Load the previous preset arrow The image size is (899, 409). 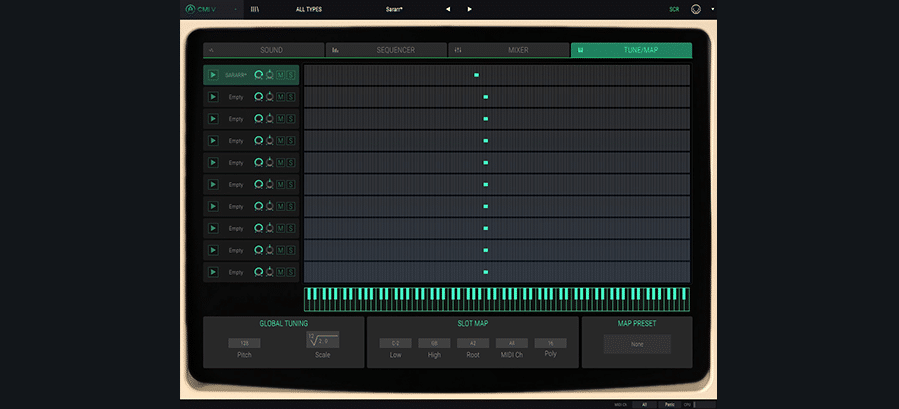point(448,9)
